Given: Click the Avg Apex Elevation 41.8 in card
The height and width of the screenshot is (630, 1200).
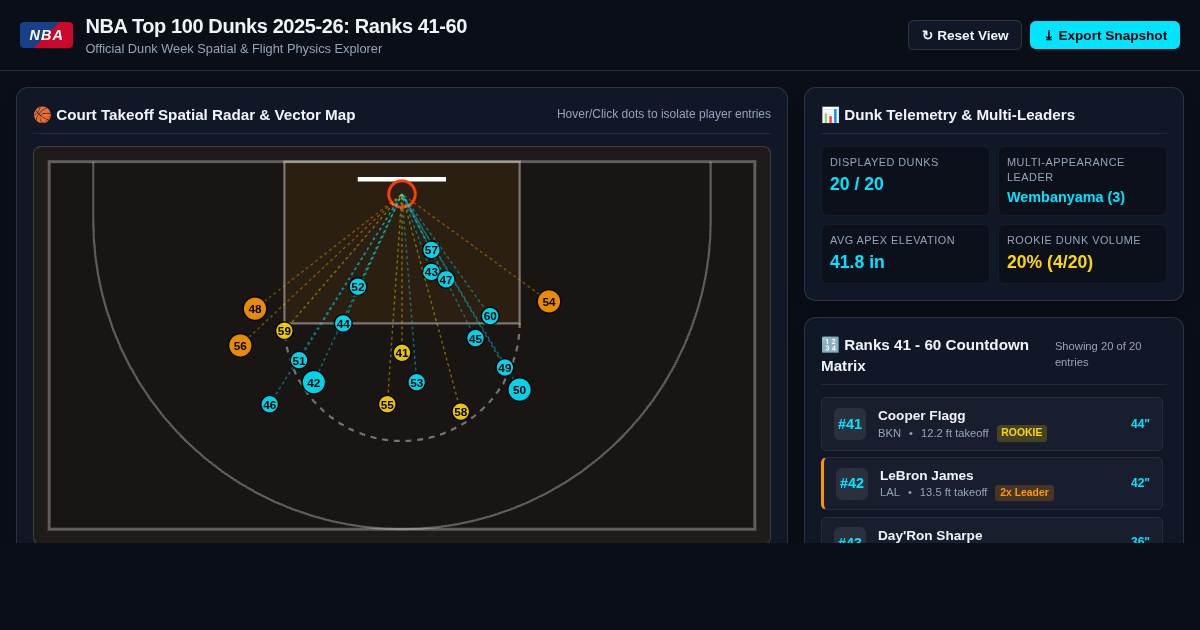Looking at the screenshot, I should (x=905, y=254).
